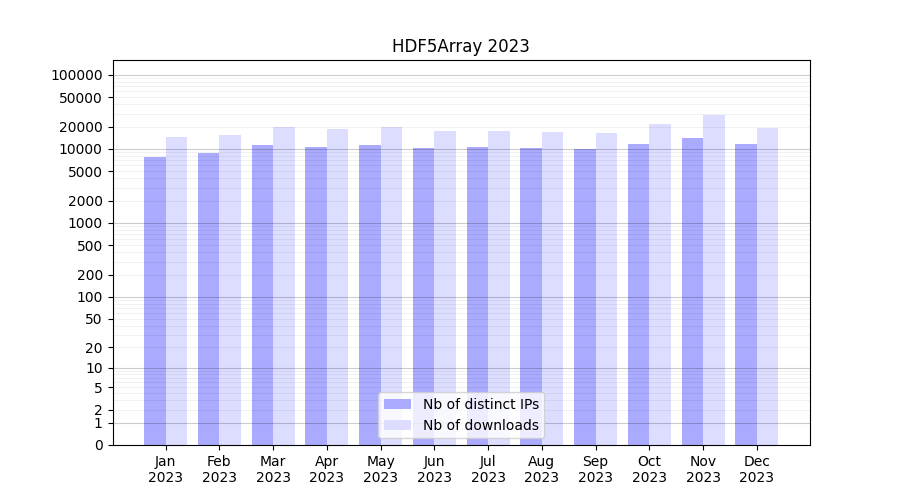The image size is (900, 500).
Task: Select the October downloads bar
Action: (660, 285)
